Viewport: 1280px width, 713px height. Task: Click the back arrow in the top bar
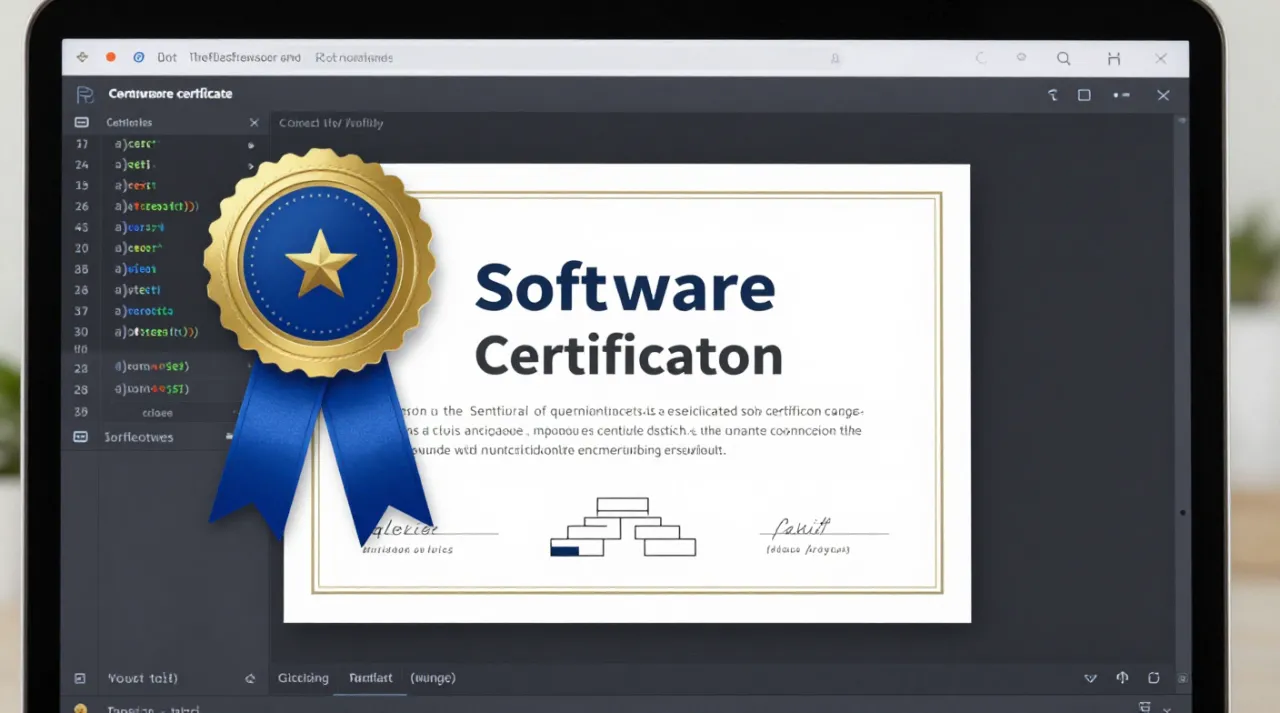click(82, 57)
